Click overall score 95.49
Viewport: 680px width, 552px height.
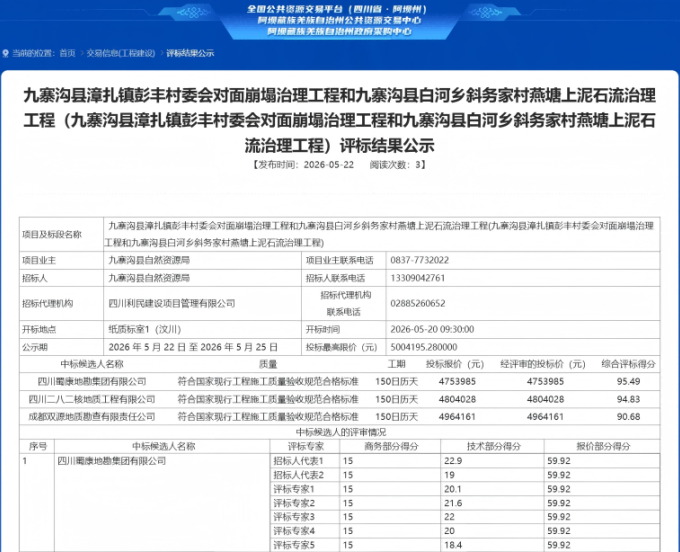[628, 382]
